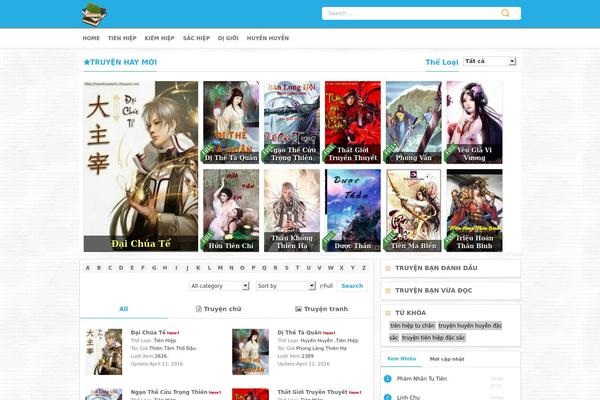Open the Hứa Tiên Chí cover
Image resolution: width=600 pixels, height=400 pixels.
point(231,211)
